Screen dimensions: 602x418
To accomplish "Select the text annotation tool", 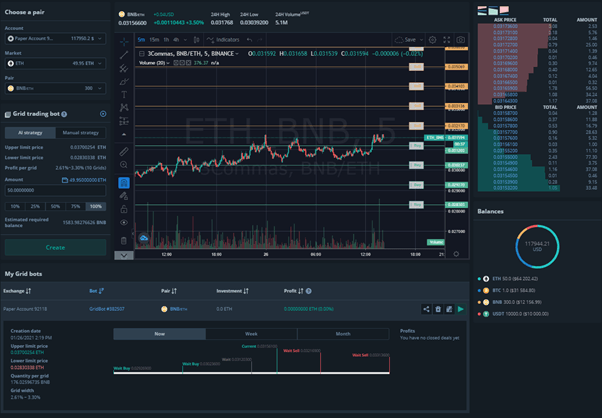I will (124, 94).
